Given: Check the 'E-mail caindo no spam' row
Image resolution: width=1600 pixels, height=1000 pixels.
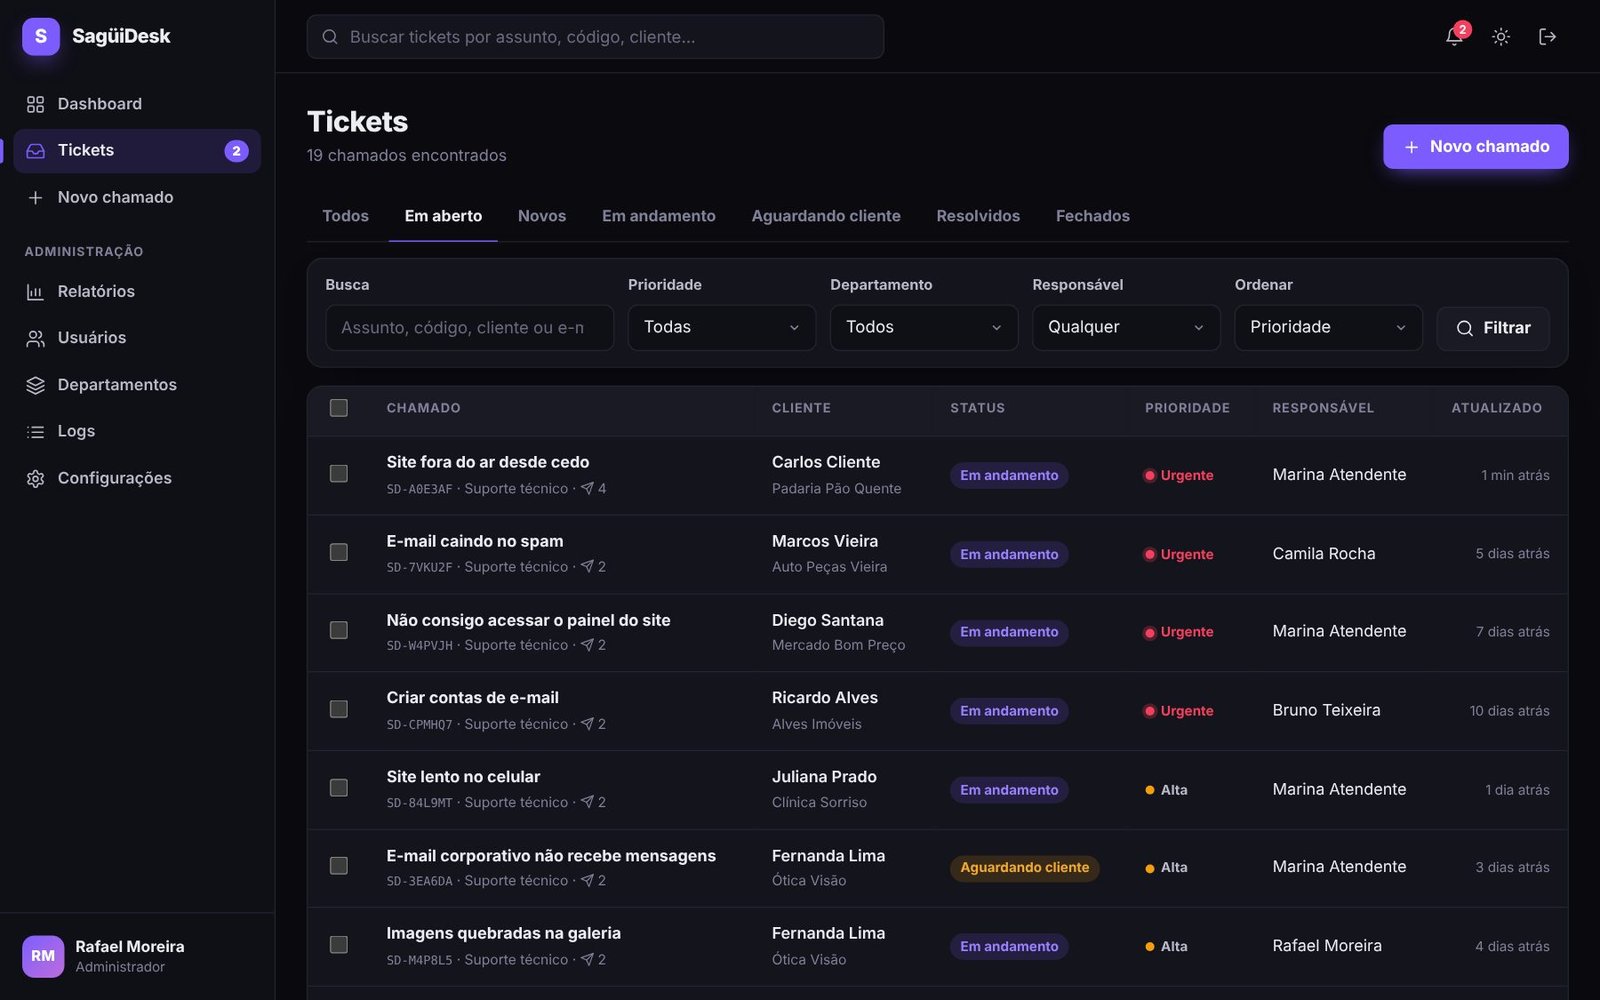Looking at the screenshot, I should (x=339, y=553).
